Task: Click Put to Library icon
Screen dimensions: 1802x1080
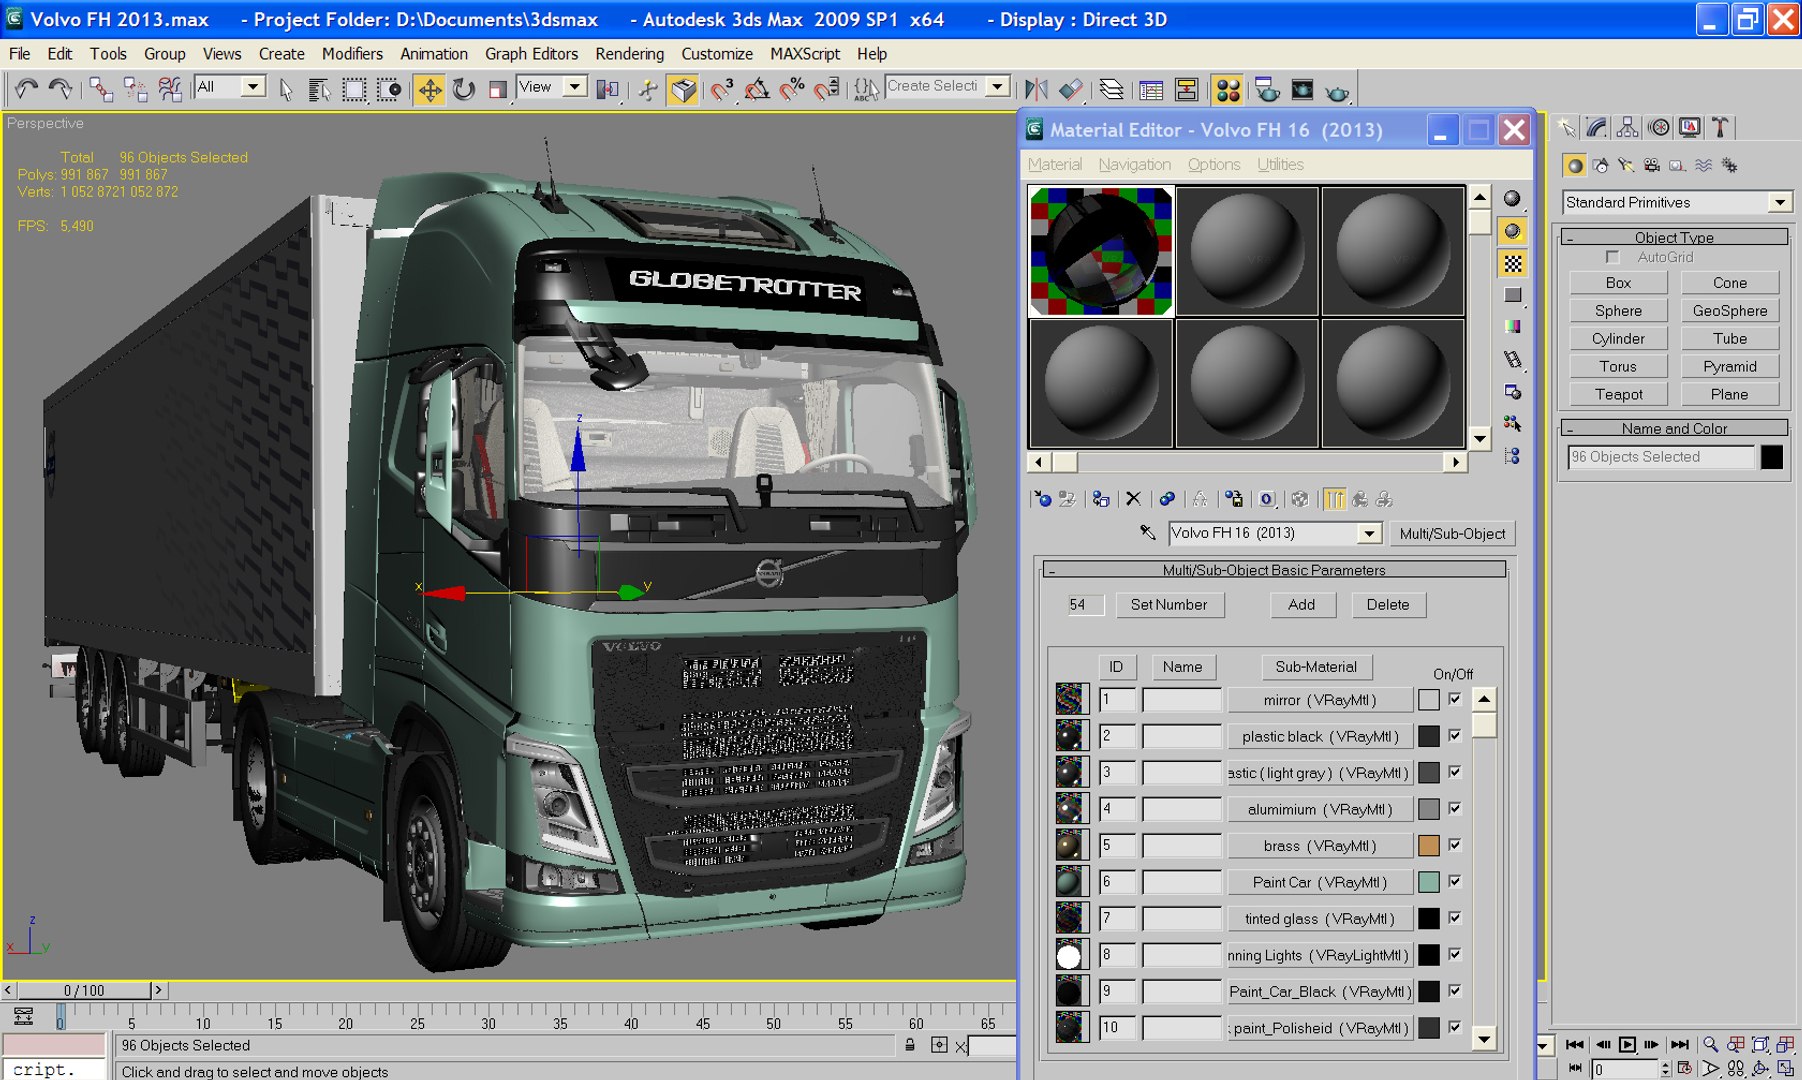Action: coord(1234,499)
